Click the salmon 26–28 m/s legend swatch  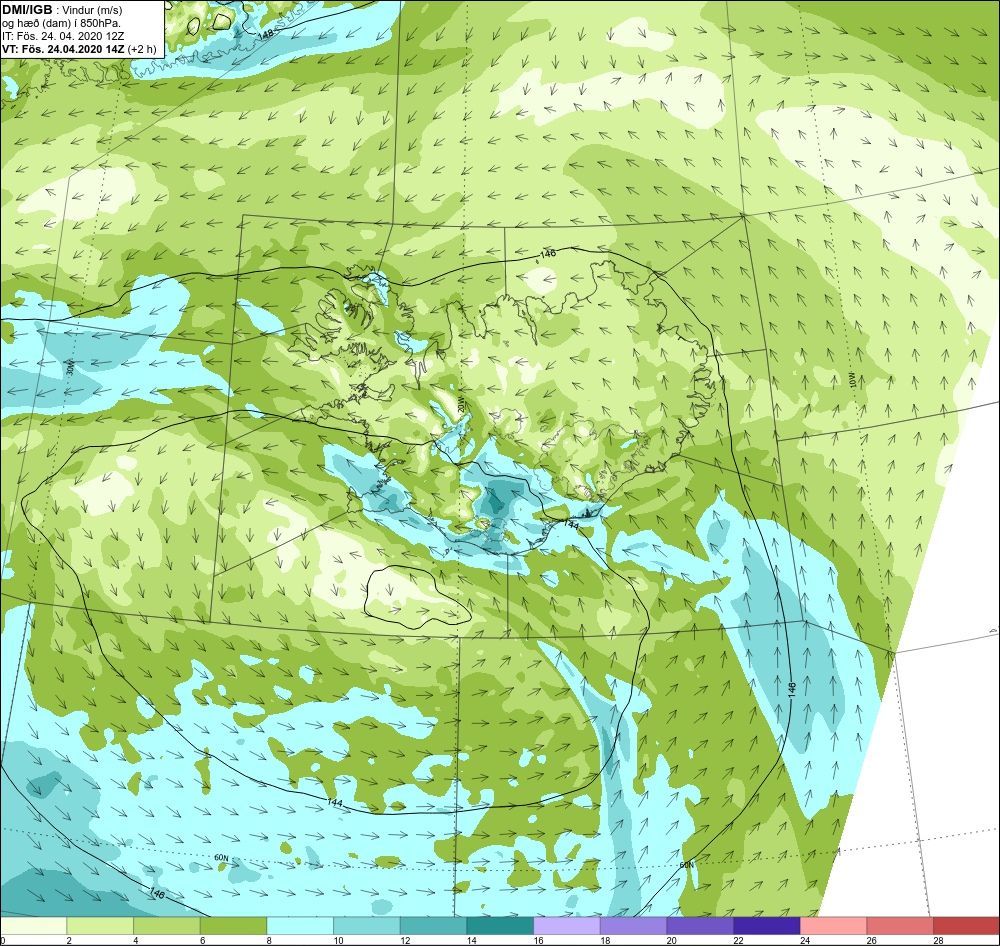(x=900, y=925)
